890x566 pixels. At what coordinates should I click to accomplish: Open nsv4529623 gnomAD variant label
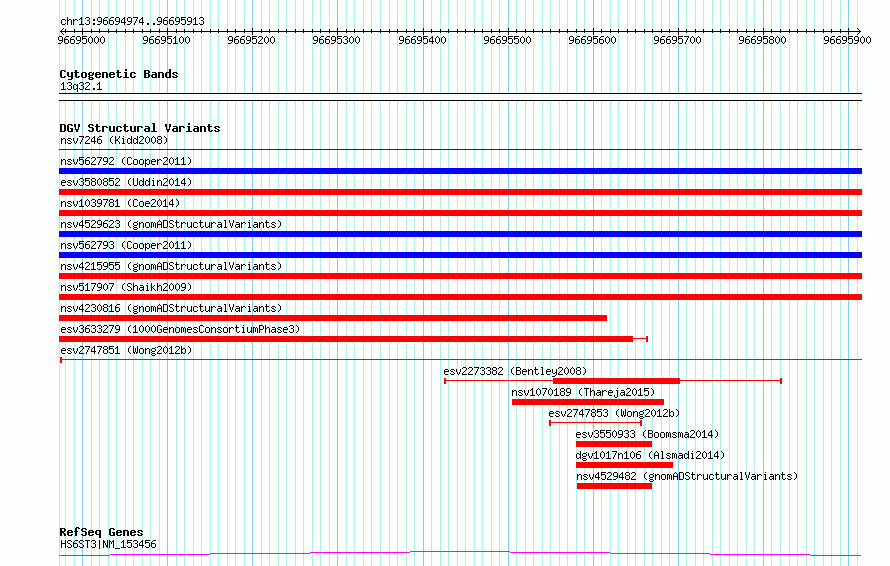click(x=171, y=224)
